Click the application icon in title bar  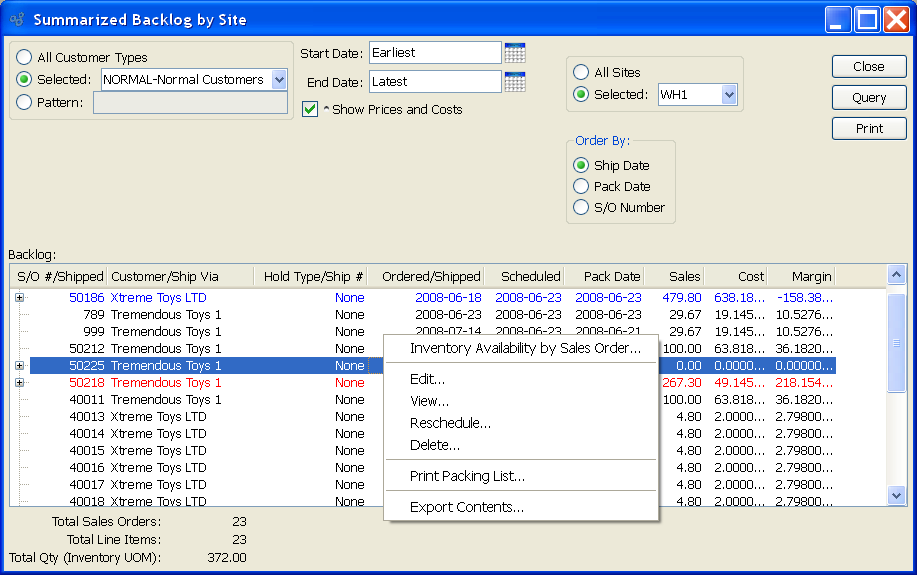pyautogui.click(x=17, y=20)
